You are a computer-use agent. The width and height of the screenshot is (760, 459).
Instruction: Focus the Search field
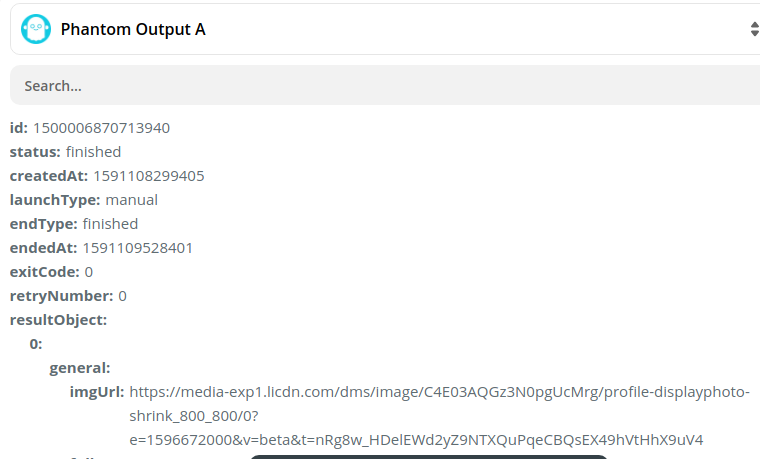pos(385,85)
